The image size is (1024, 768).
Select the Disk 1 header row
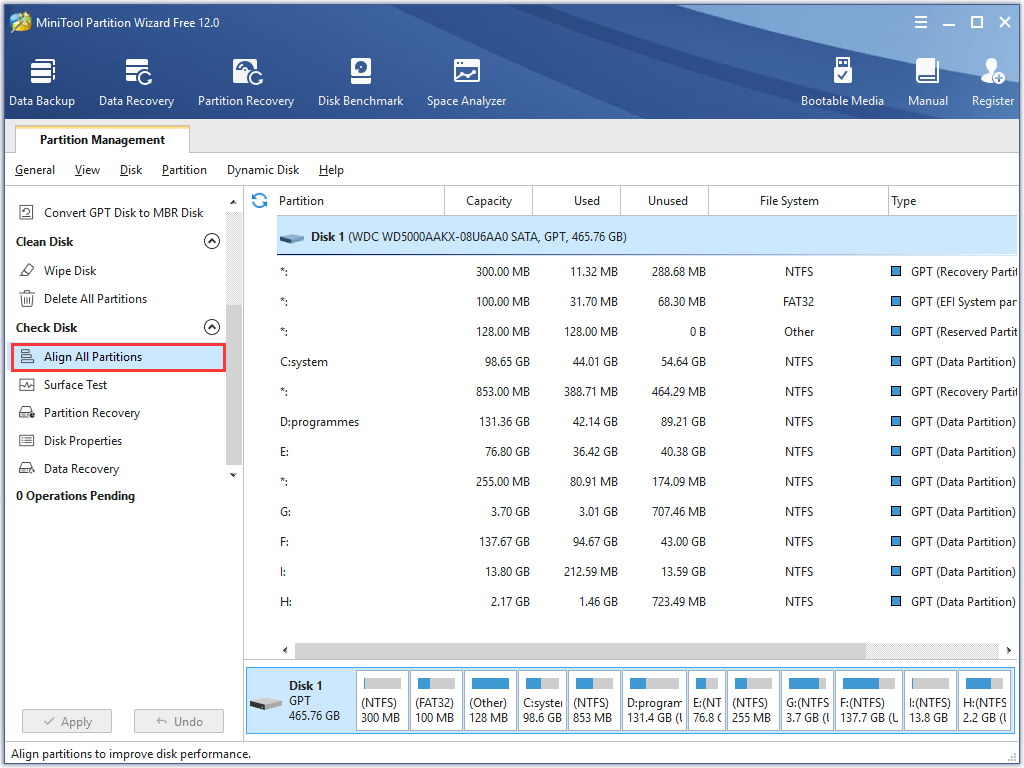647,236
